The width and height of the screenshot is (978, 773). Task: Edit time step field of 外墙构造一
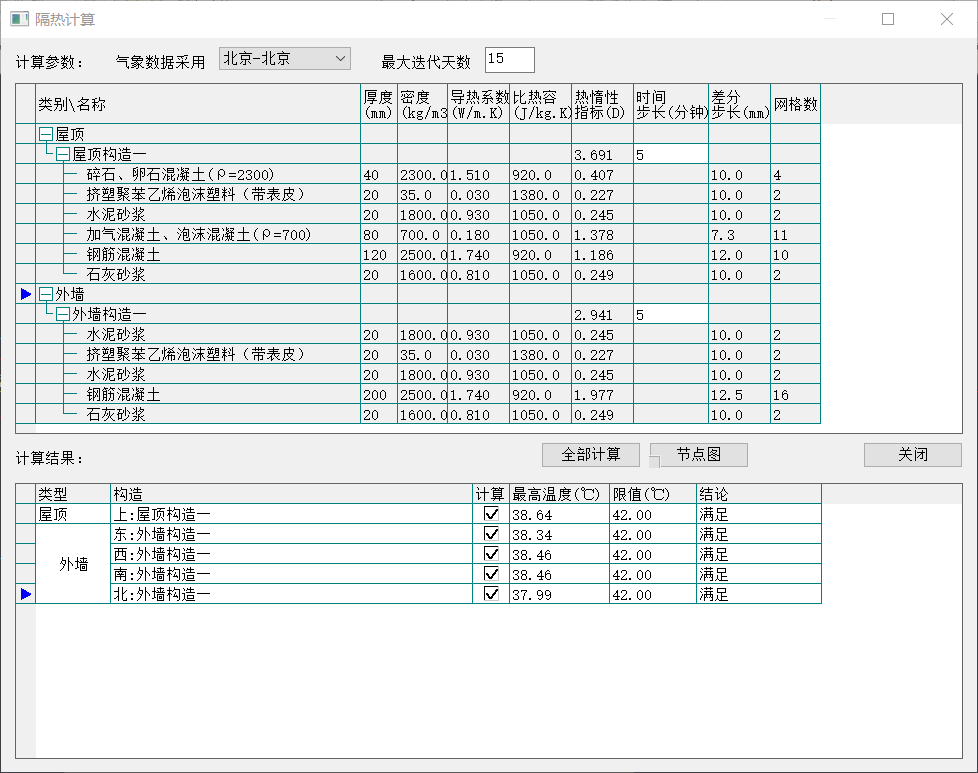tap(670, 315)
